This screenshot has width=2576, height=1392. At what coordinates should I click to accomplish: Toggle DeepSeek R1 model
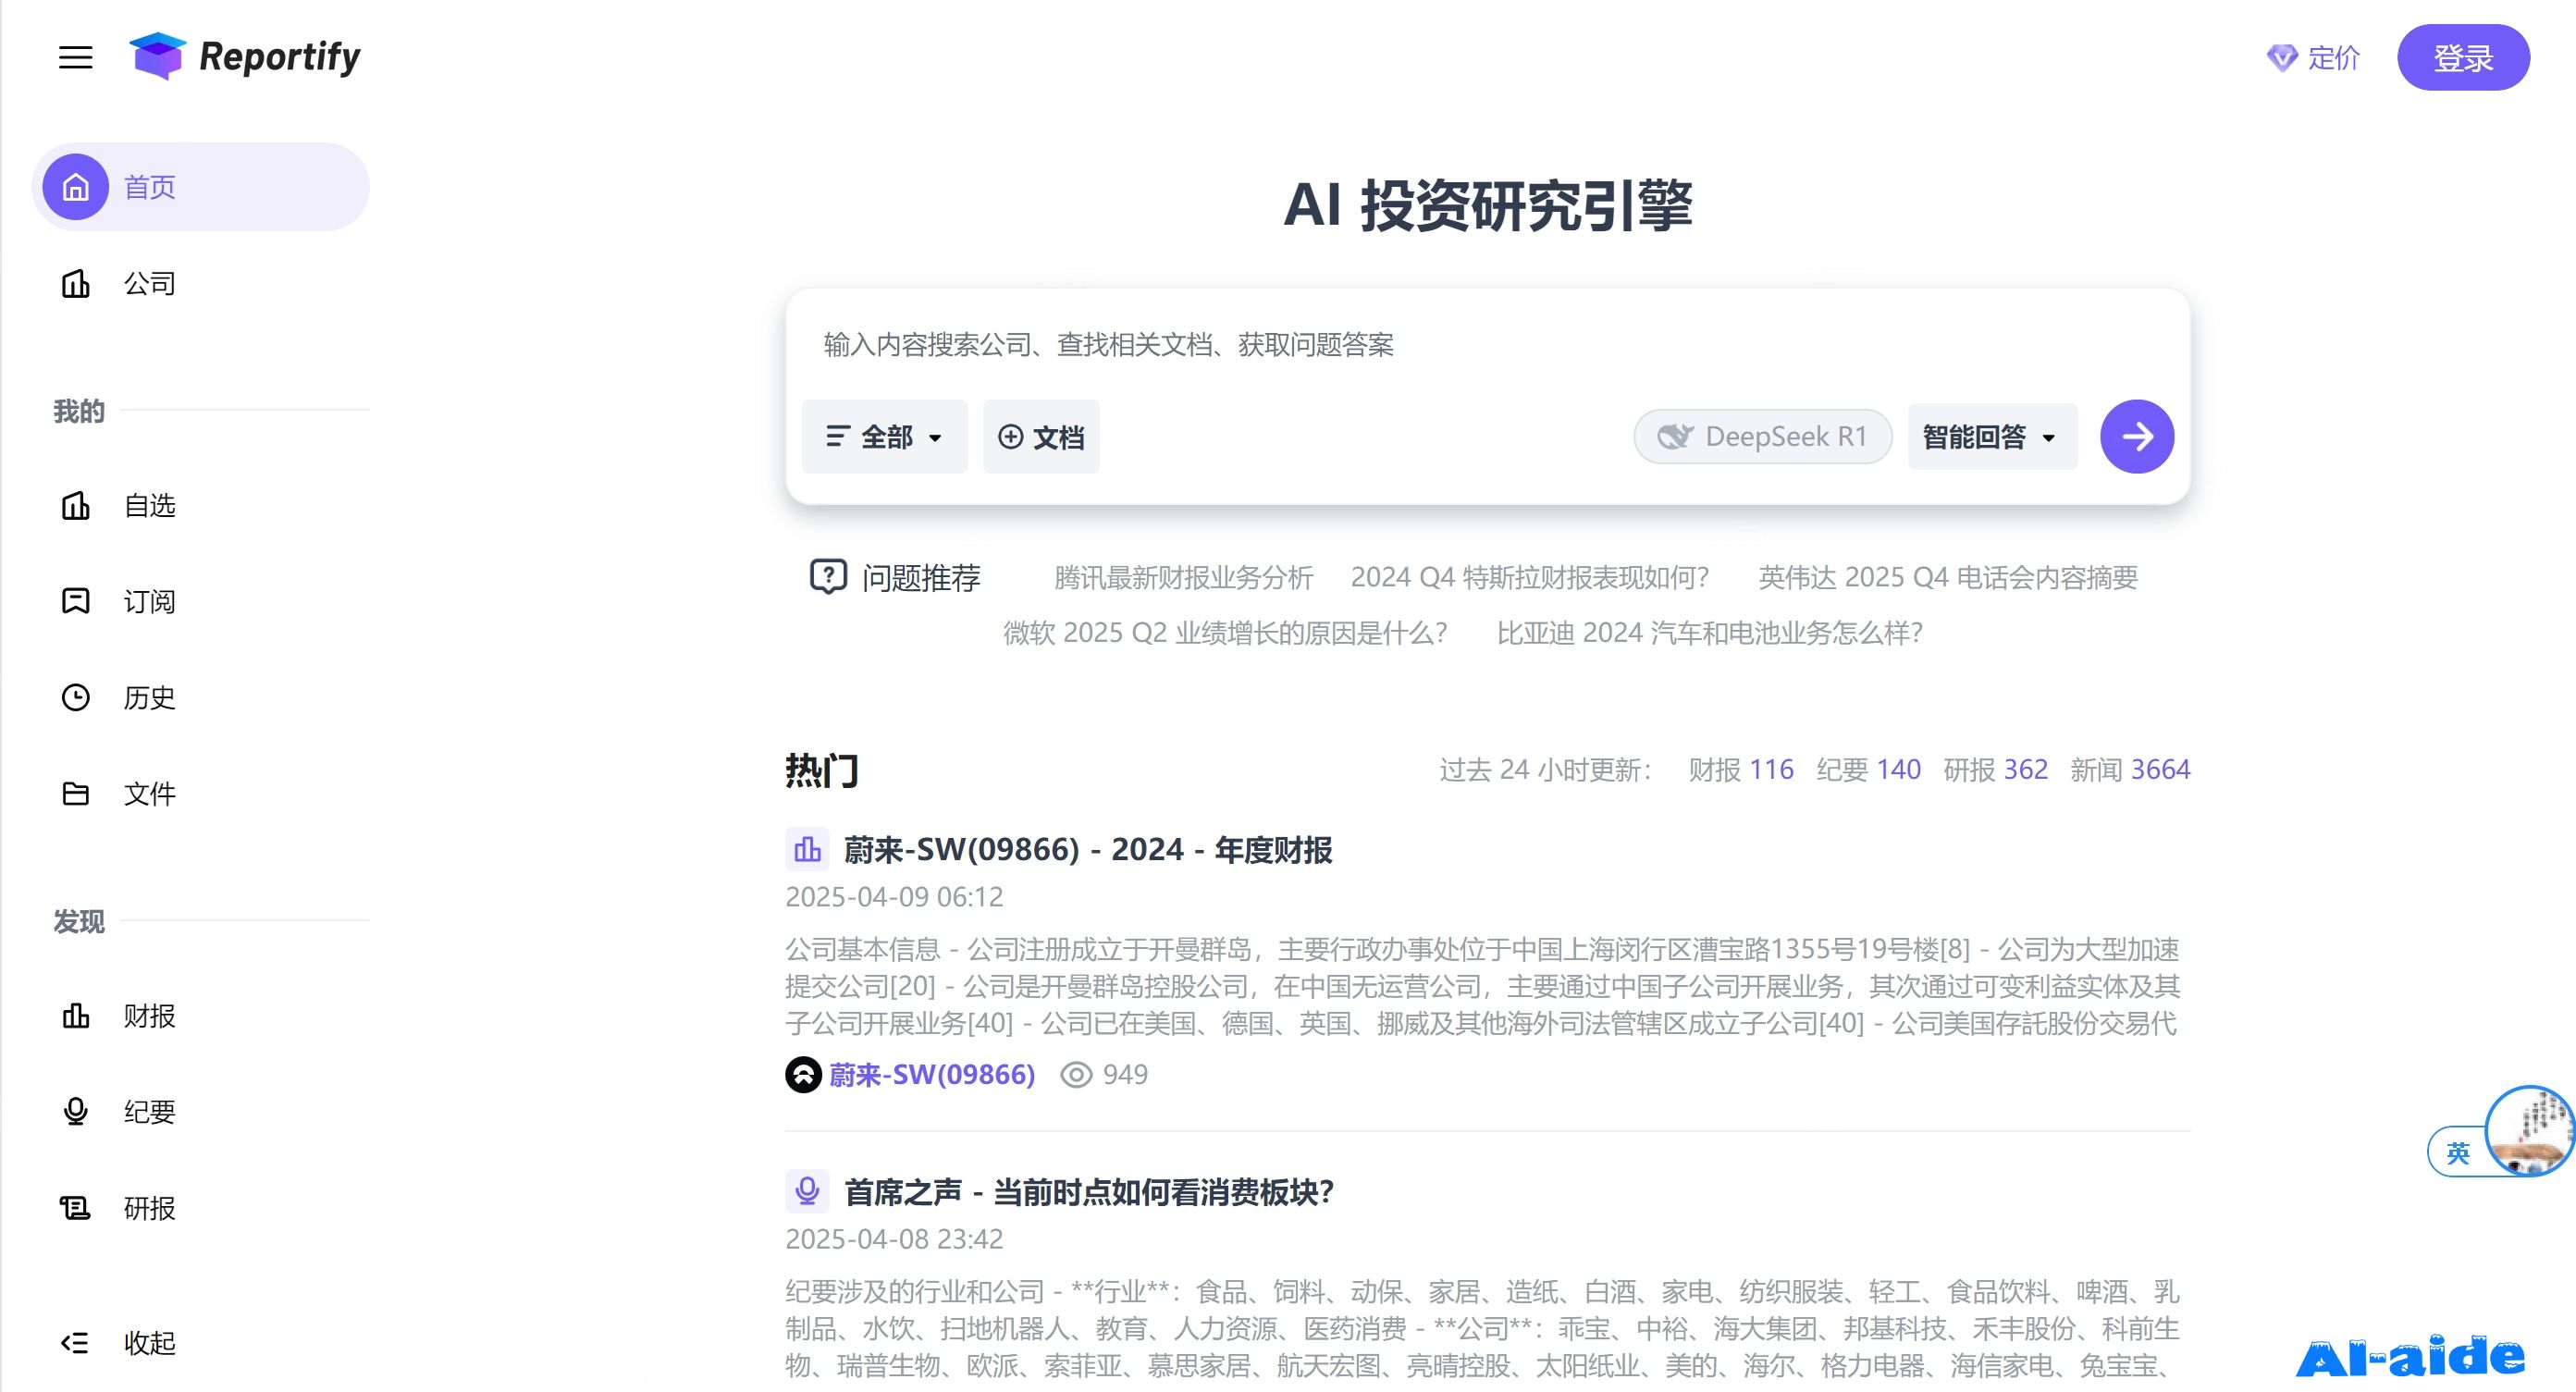tap(1763, 437)
